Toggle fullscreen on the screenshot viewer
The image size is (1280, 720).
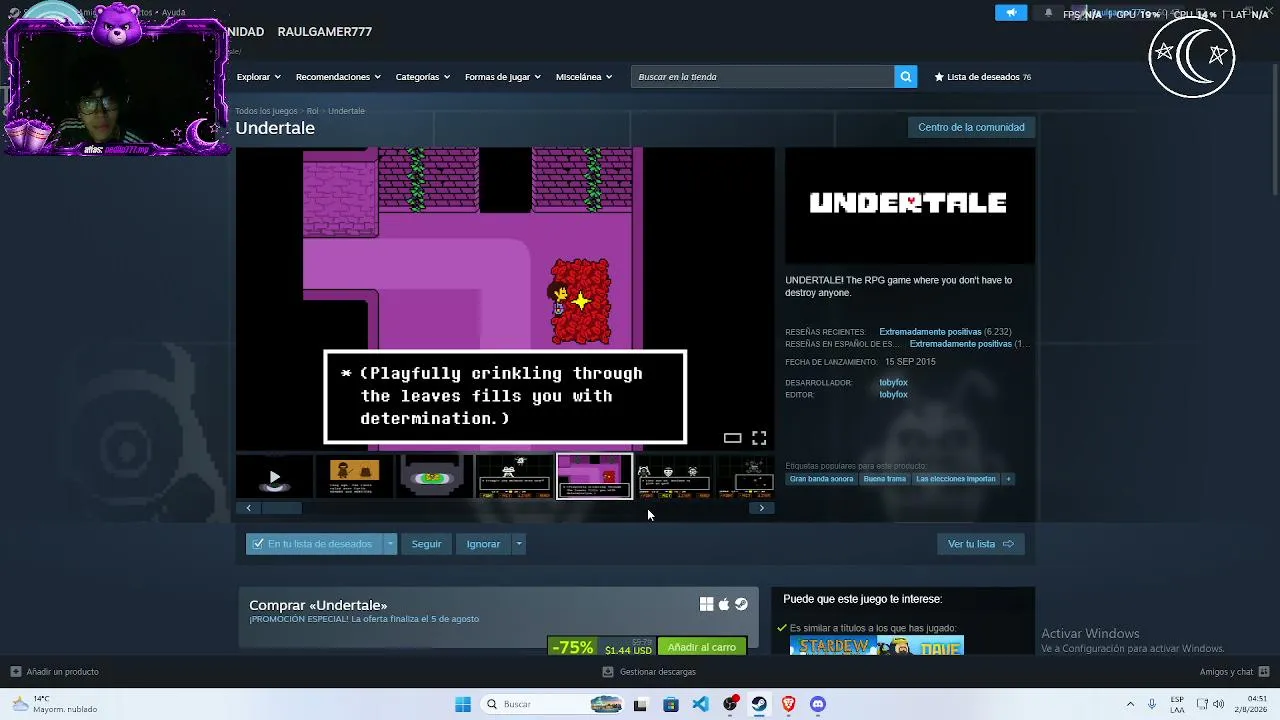pyautogui.click(x=759, y=438)
